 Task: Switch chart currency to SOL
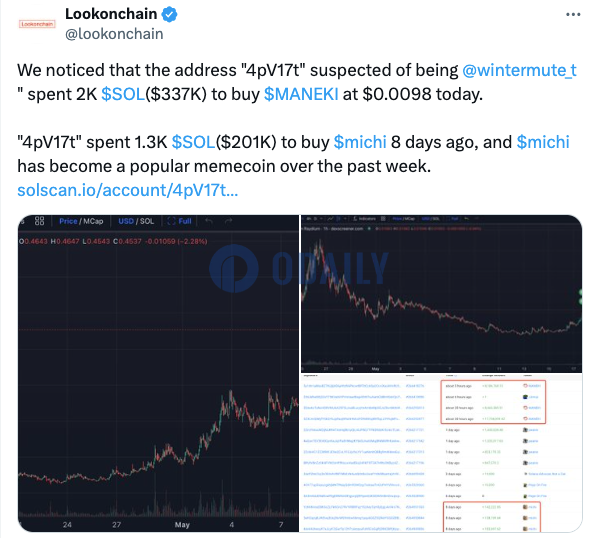[147, 221]
